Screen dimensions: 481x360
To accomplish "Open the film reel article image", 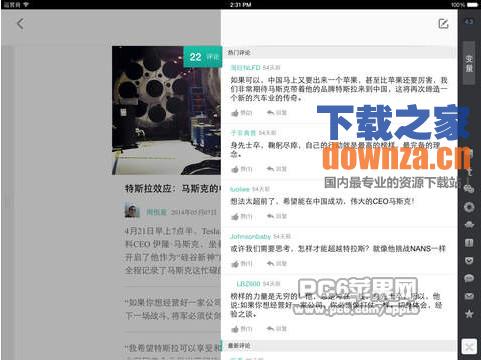I will pos(166,110).
